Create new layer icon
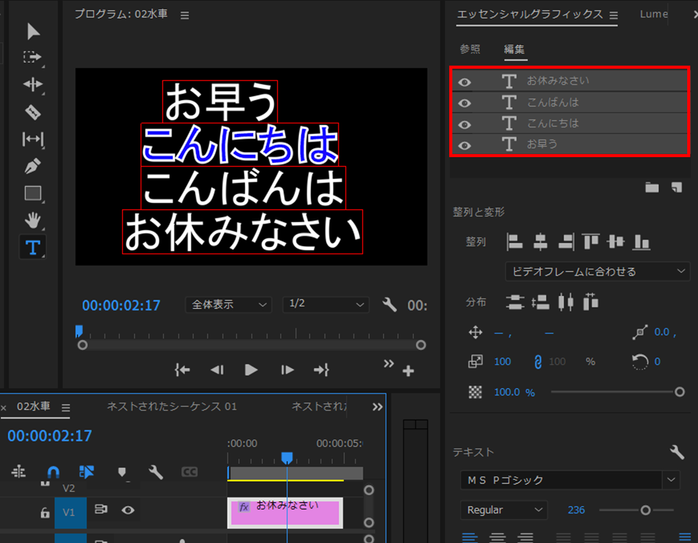 pos(677,187)
